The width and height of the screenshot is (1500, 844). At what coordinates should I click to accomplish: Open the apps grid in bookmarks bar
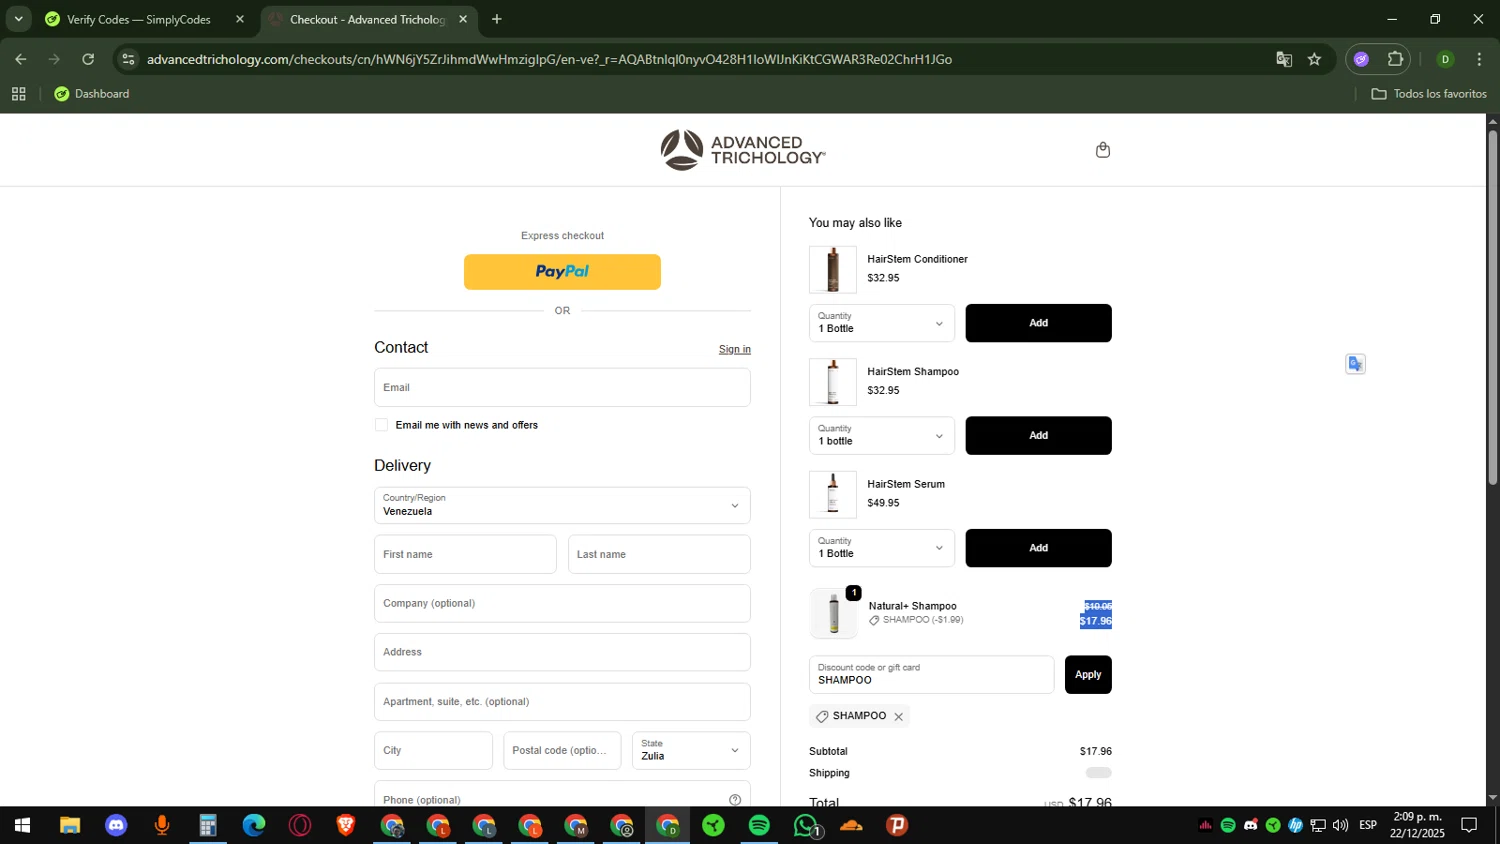(18, 94)
